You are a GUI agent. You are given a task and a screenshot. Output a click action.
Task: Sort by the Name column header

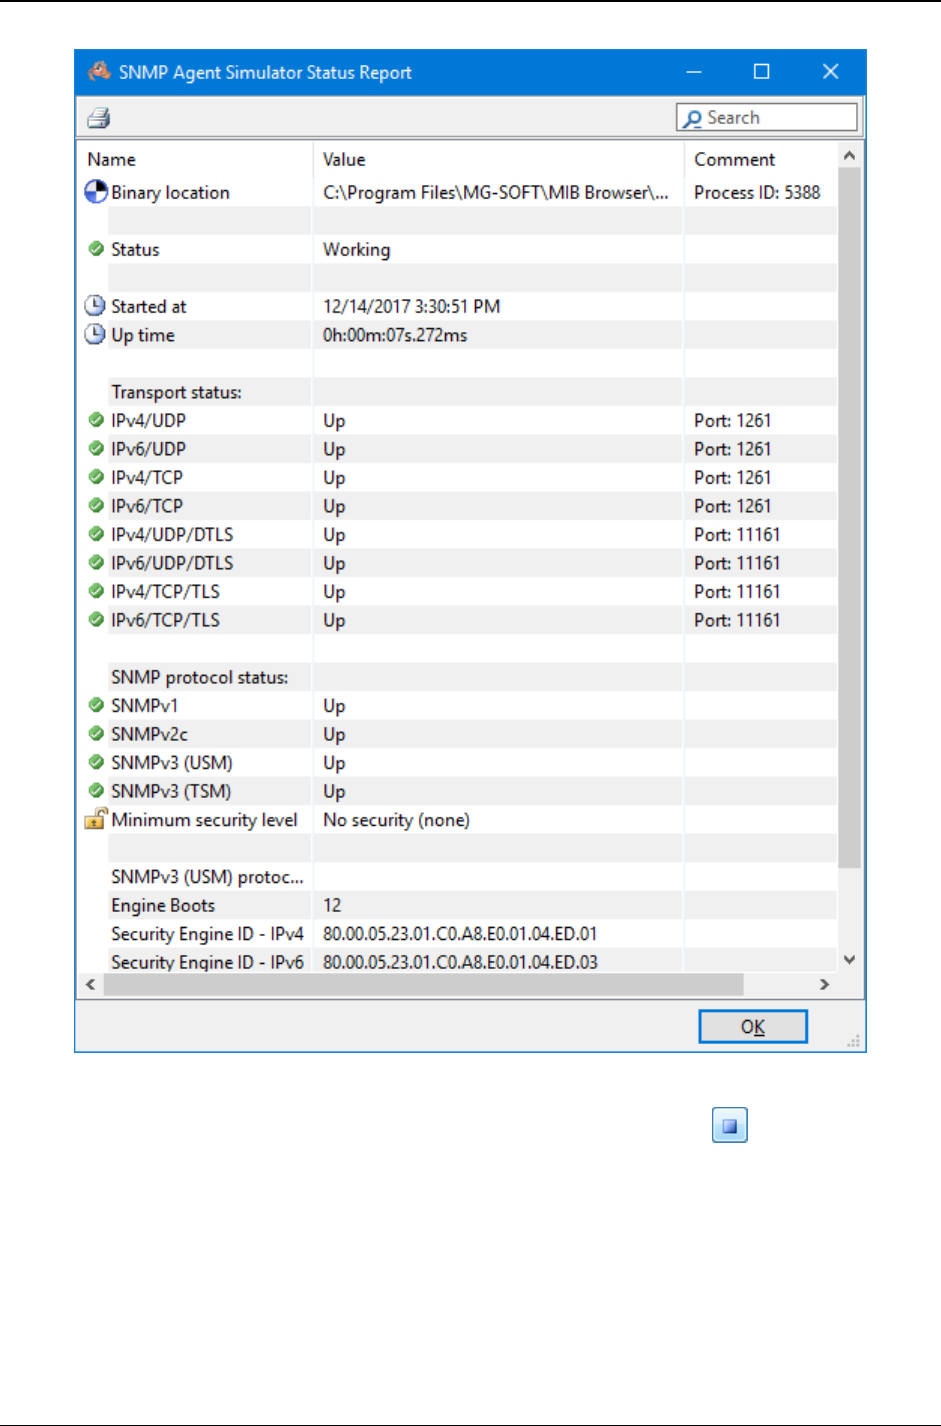click(111, 159)
